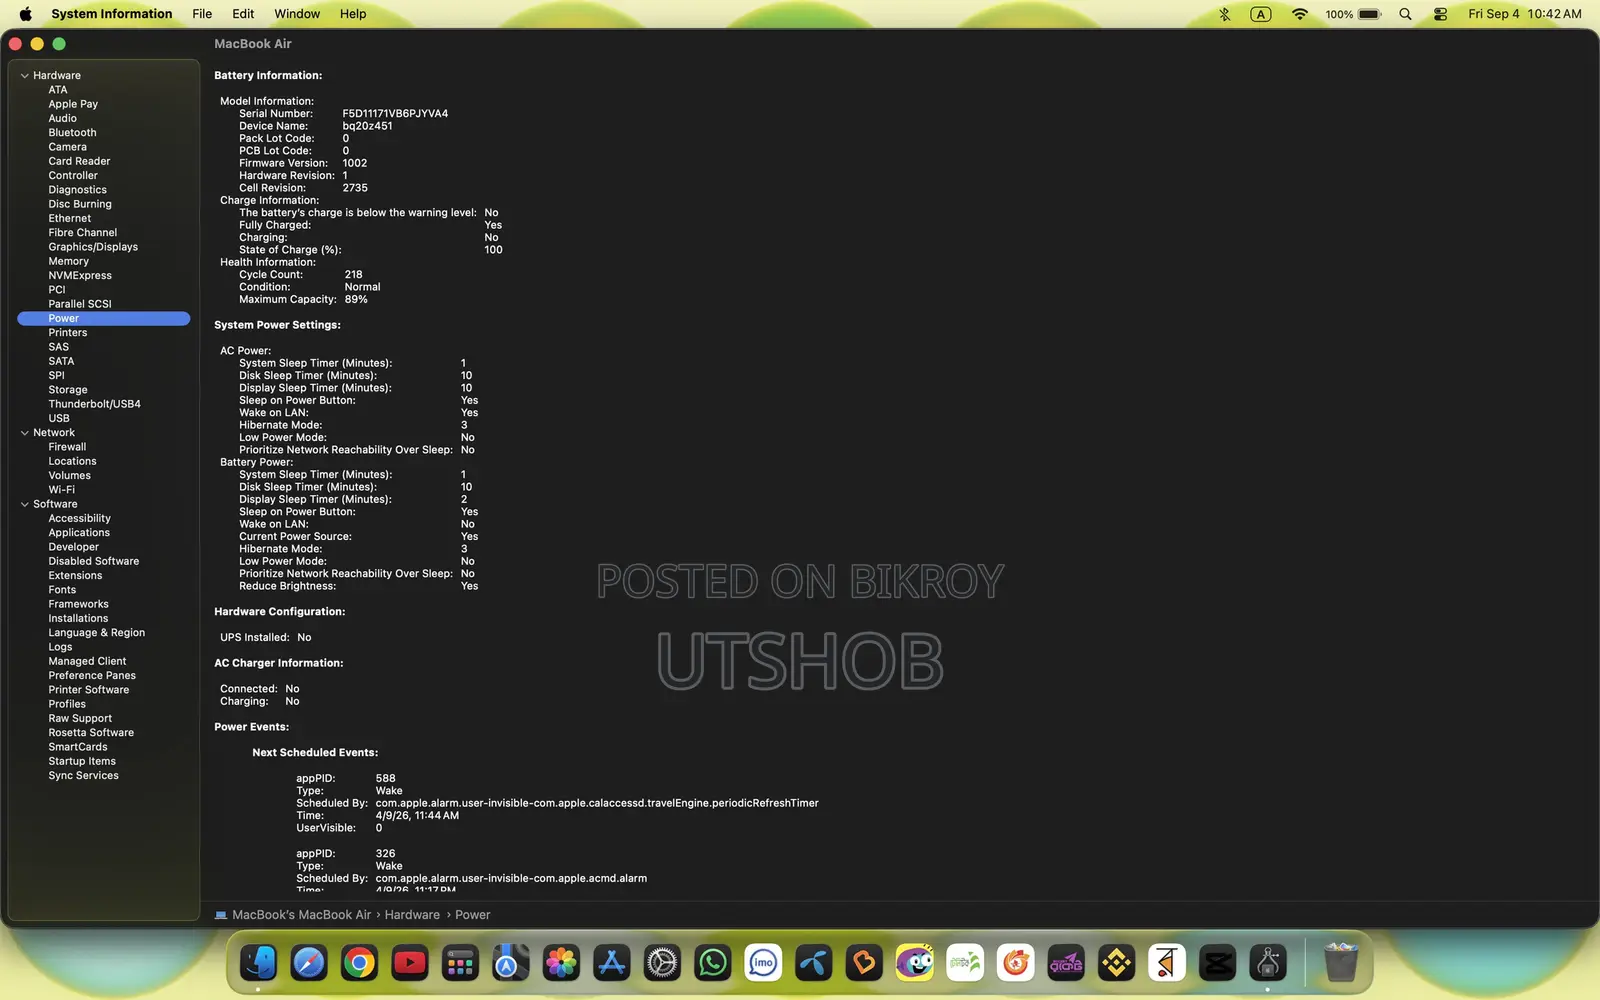This screenshot has height=1000, width=1600.
Task: Open System Settings gear in the Dock
Action: (662, 963)
